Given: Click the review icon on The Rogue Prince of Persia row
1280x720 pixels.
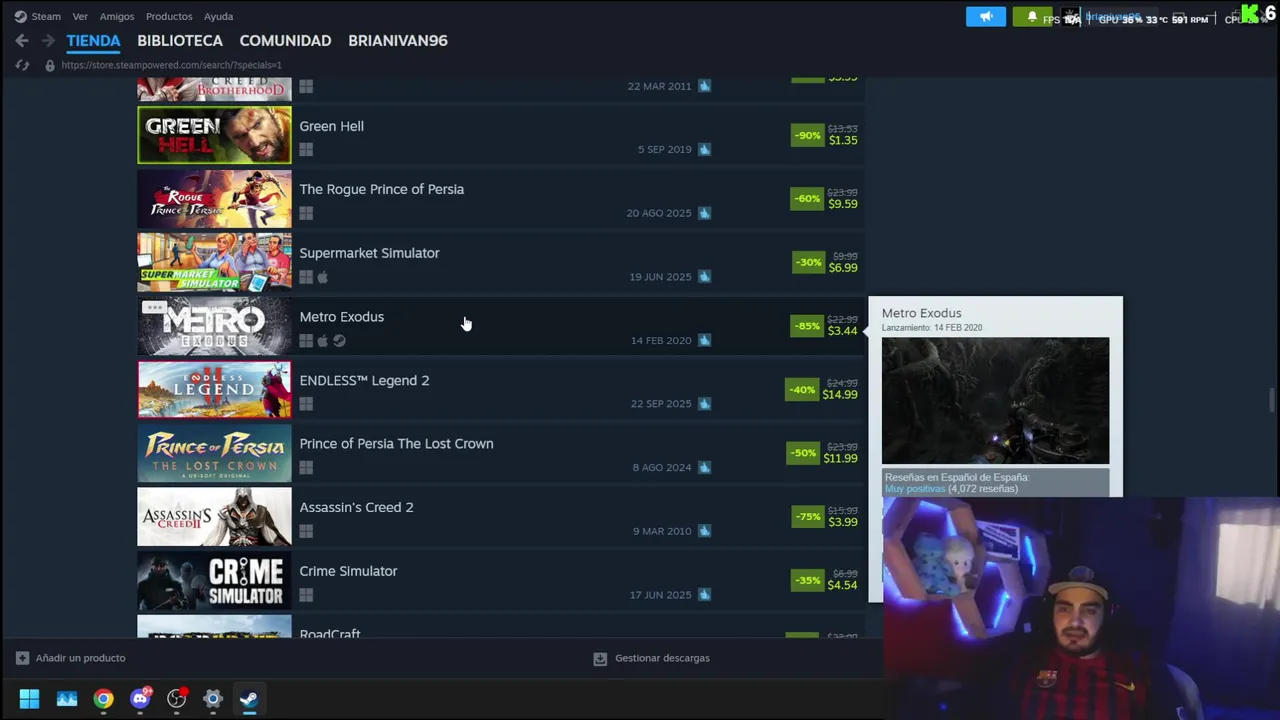Looking at the screenshot, I should pos(704,213).
